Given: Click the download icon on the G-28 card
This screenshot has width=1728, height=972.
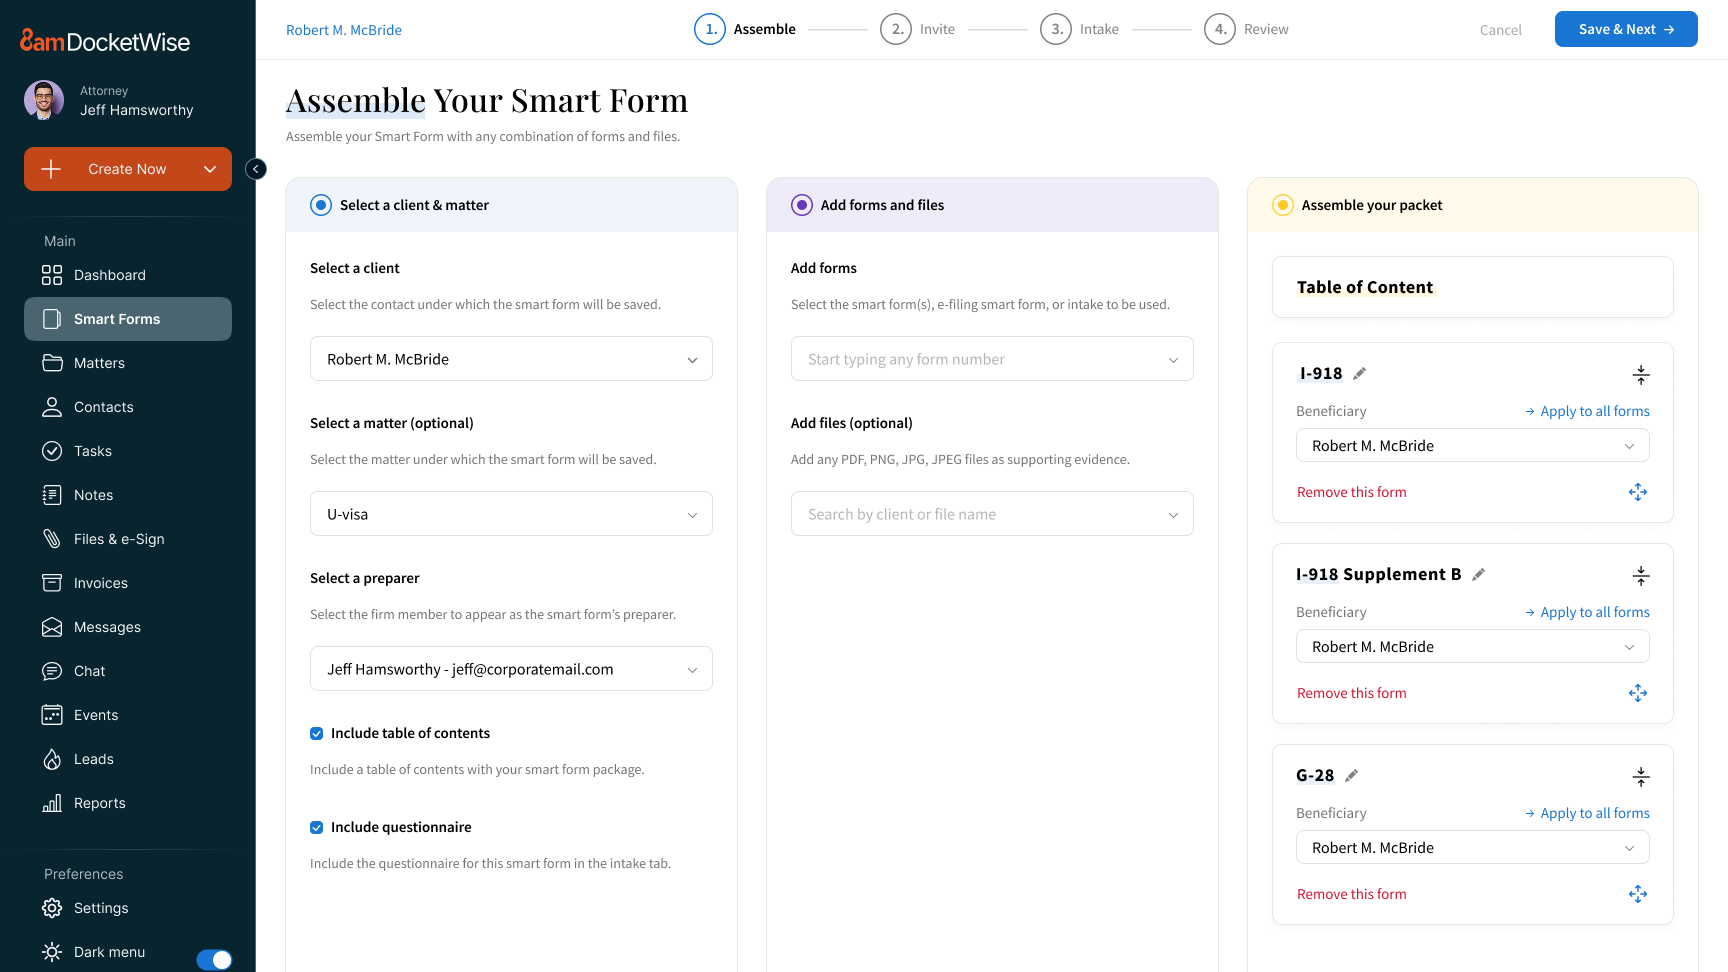Looking at the screenshot, I should click(1640, 776).
